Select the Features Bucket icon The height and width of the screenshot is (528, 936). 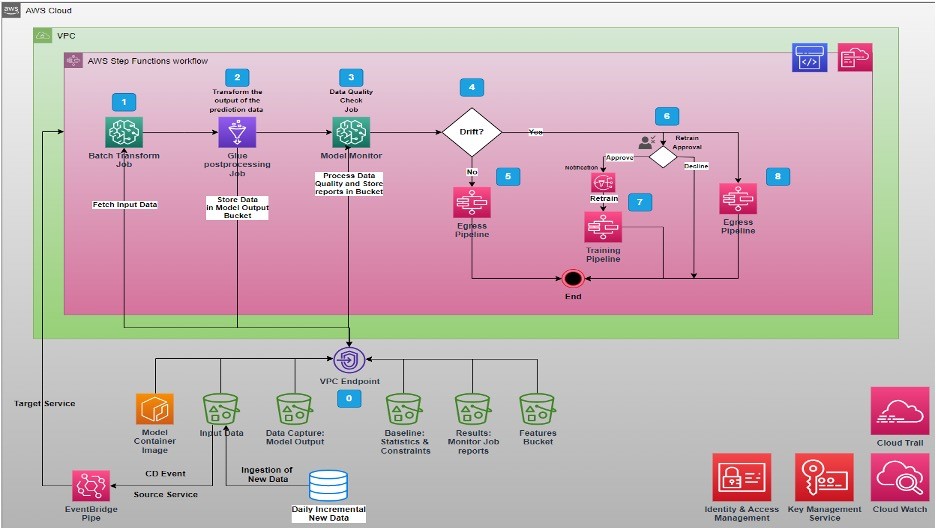click(536, 410)
